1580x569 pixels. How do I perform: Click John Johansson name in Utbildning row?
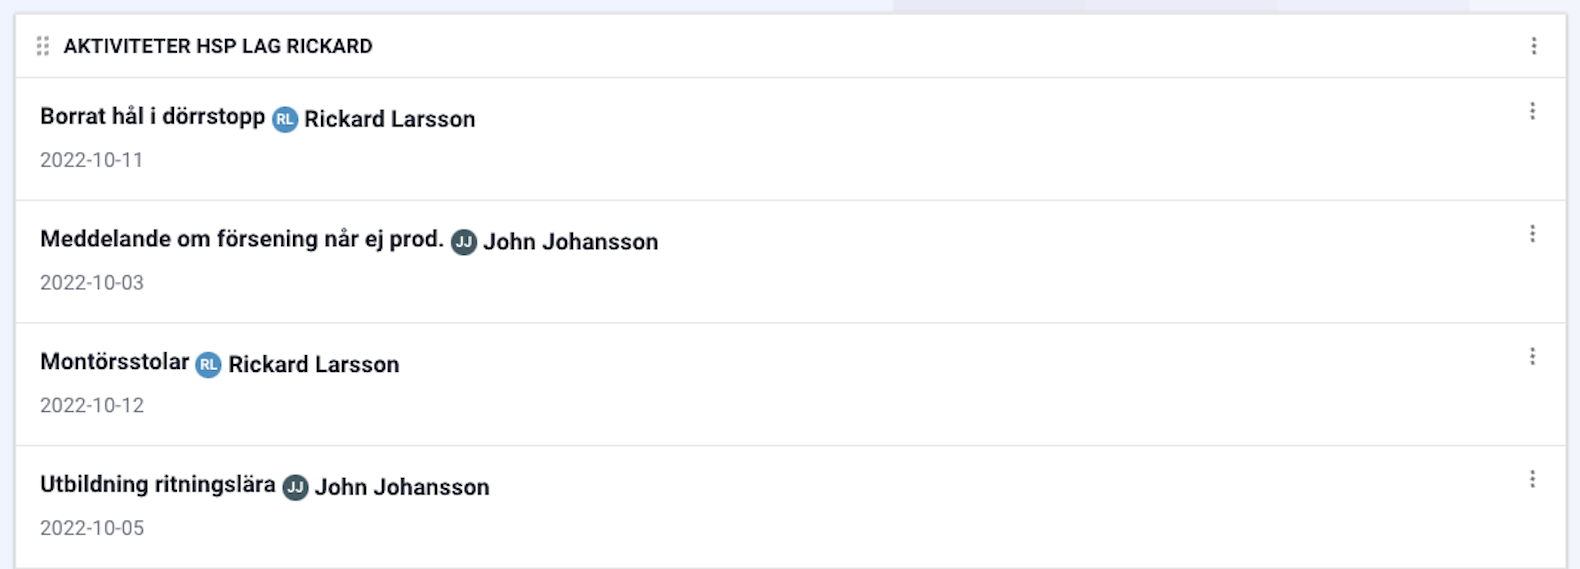point(402,488)
